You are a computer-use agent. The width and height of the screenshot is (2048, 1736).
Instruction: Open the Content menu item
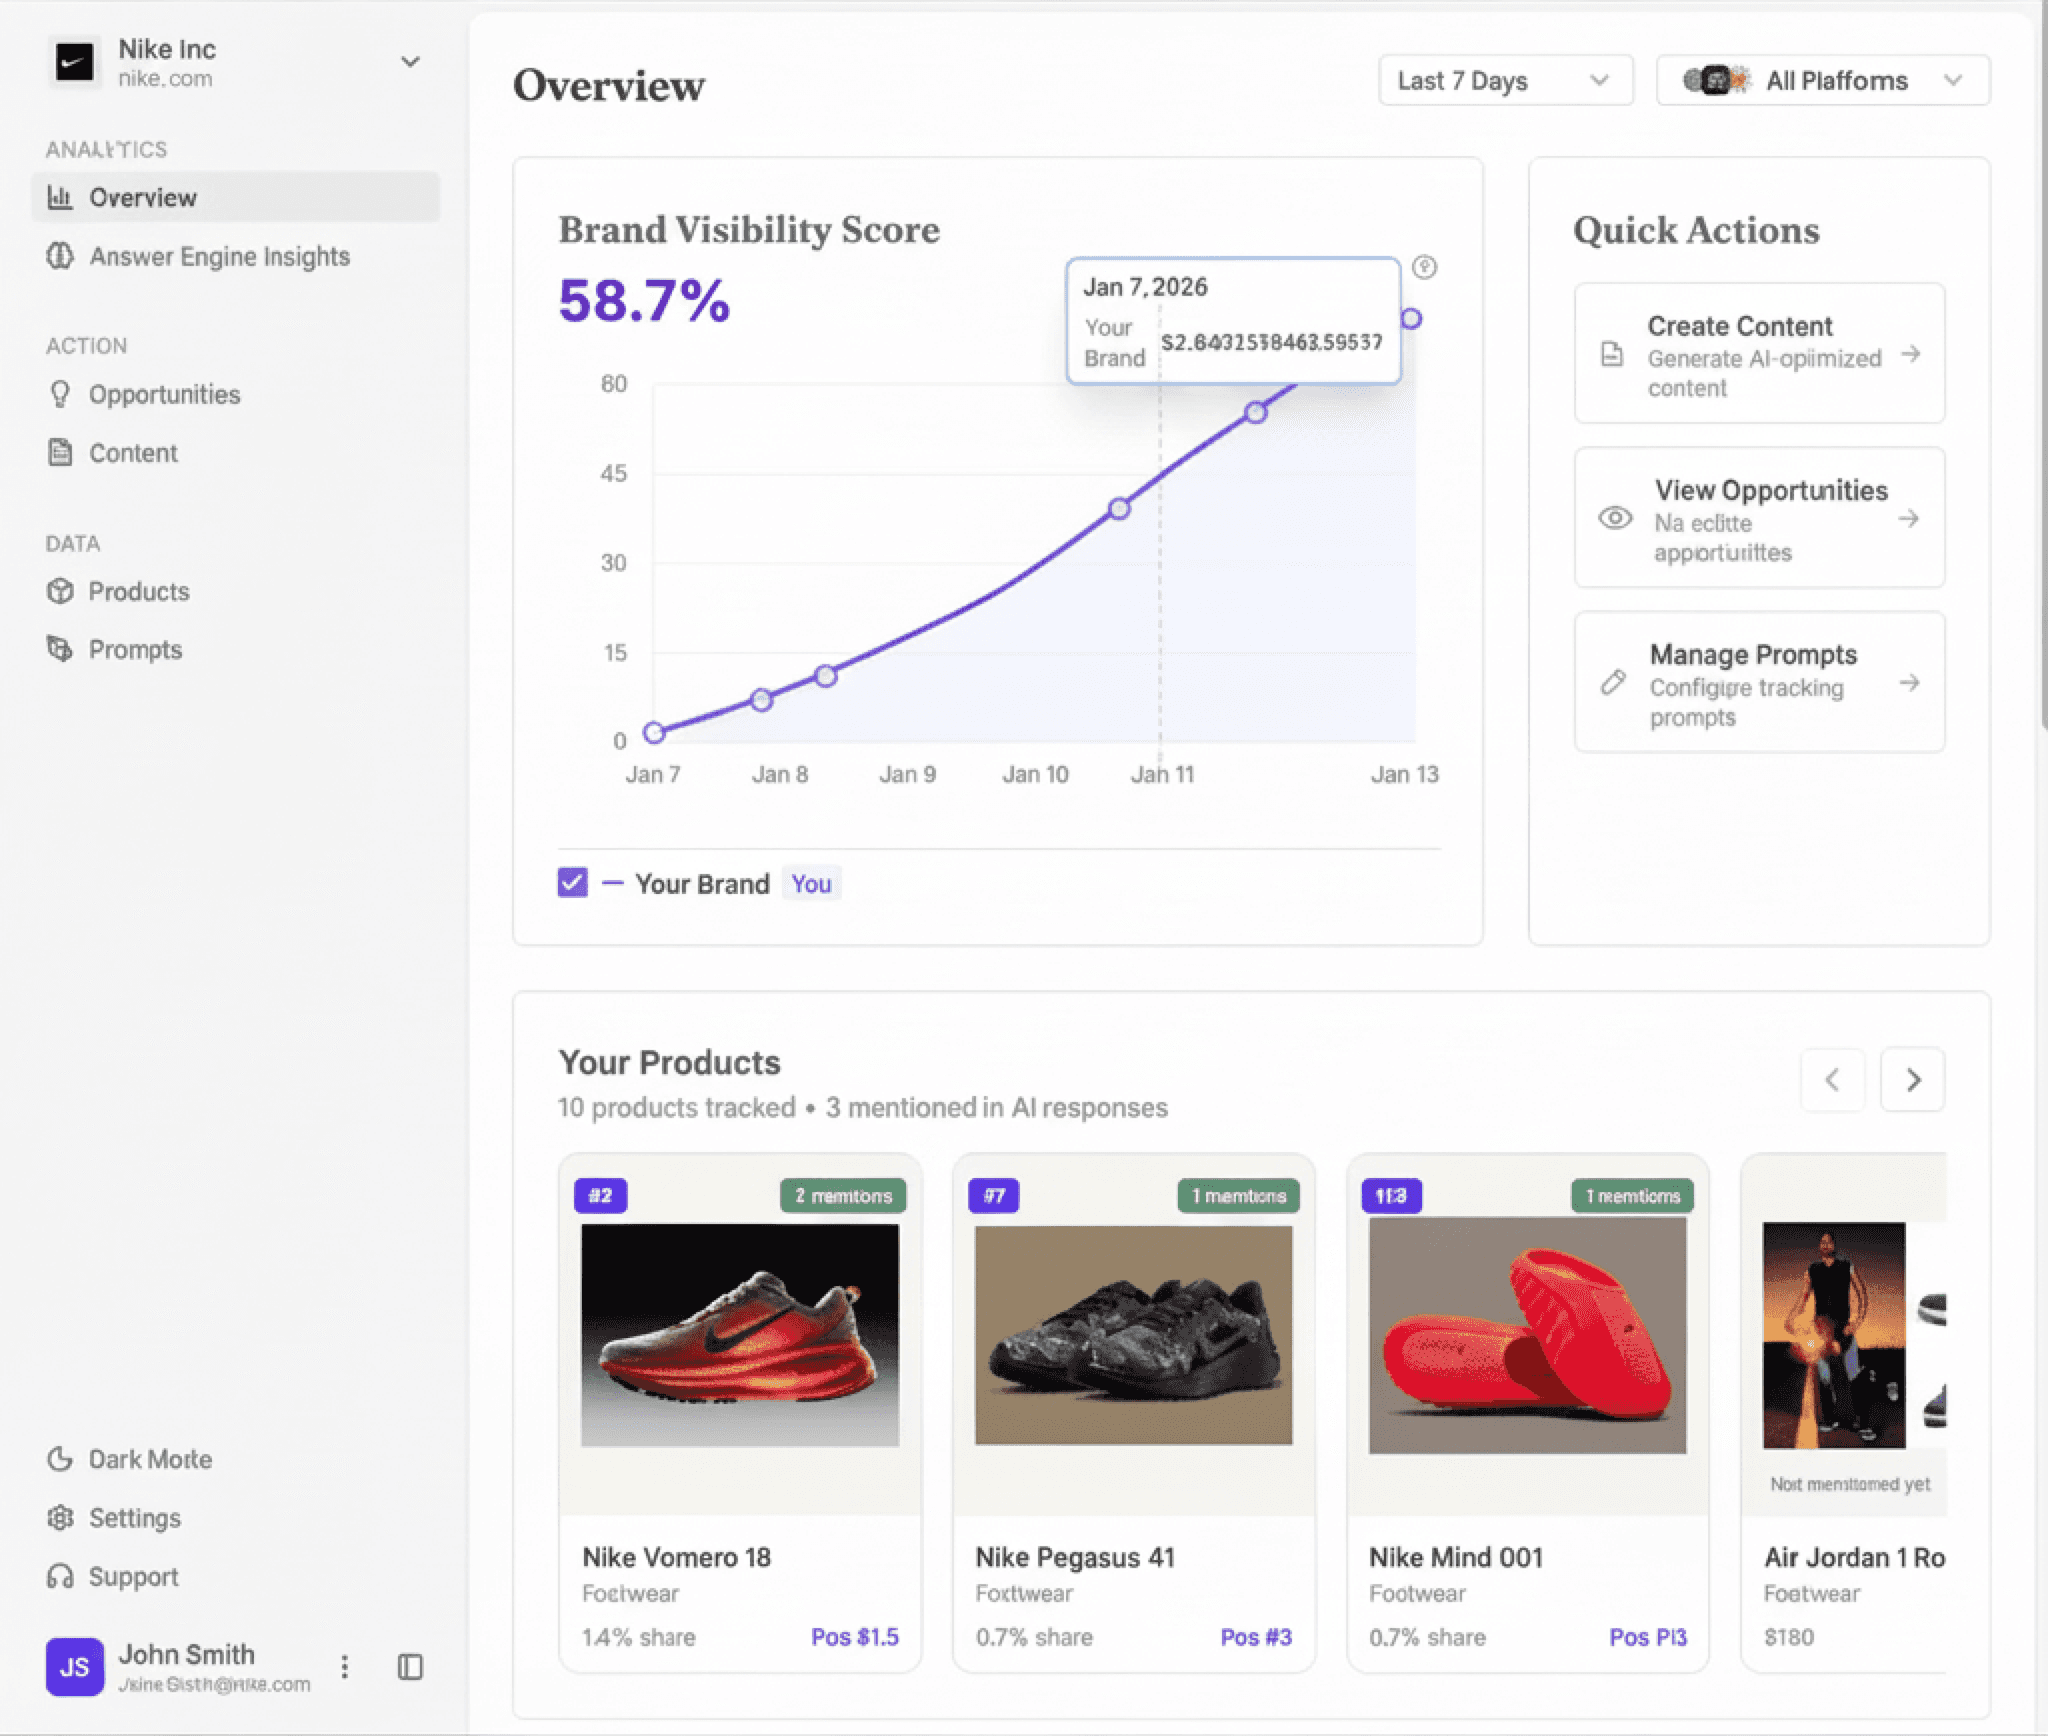[x=132, y=453]
